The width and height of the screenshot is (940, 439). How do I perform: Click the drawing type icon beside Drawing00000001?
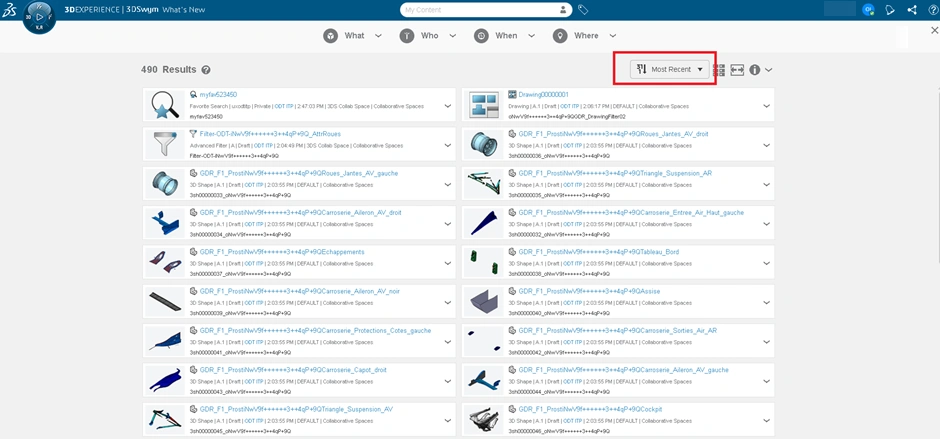pos(512,94)
